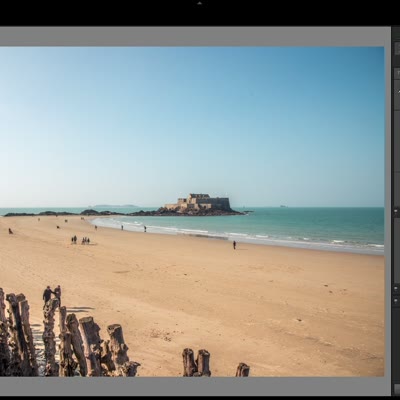Expand the hidden top panel using the triangle arrow
Viewport: 400px width, 400px height.
[x=200, y=3]
